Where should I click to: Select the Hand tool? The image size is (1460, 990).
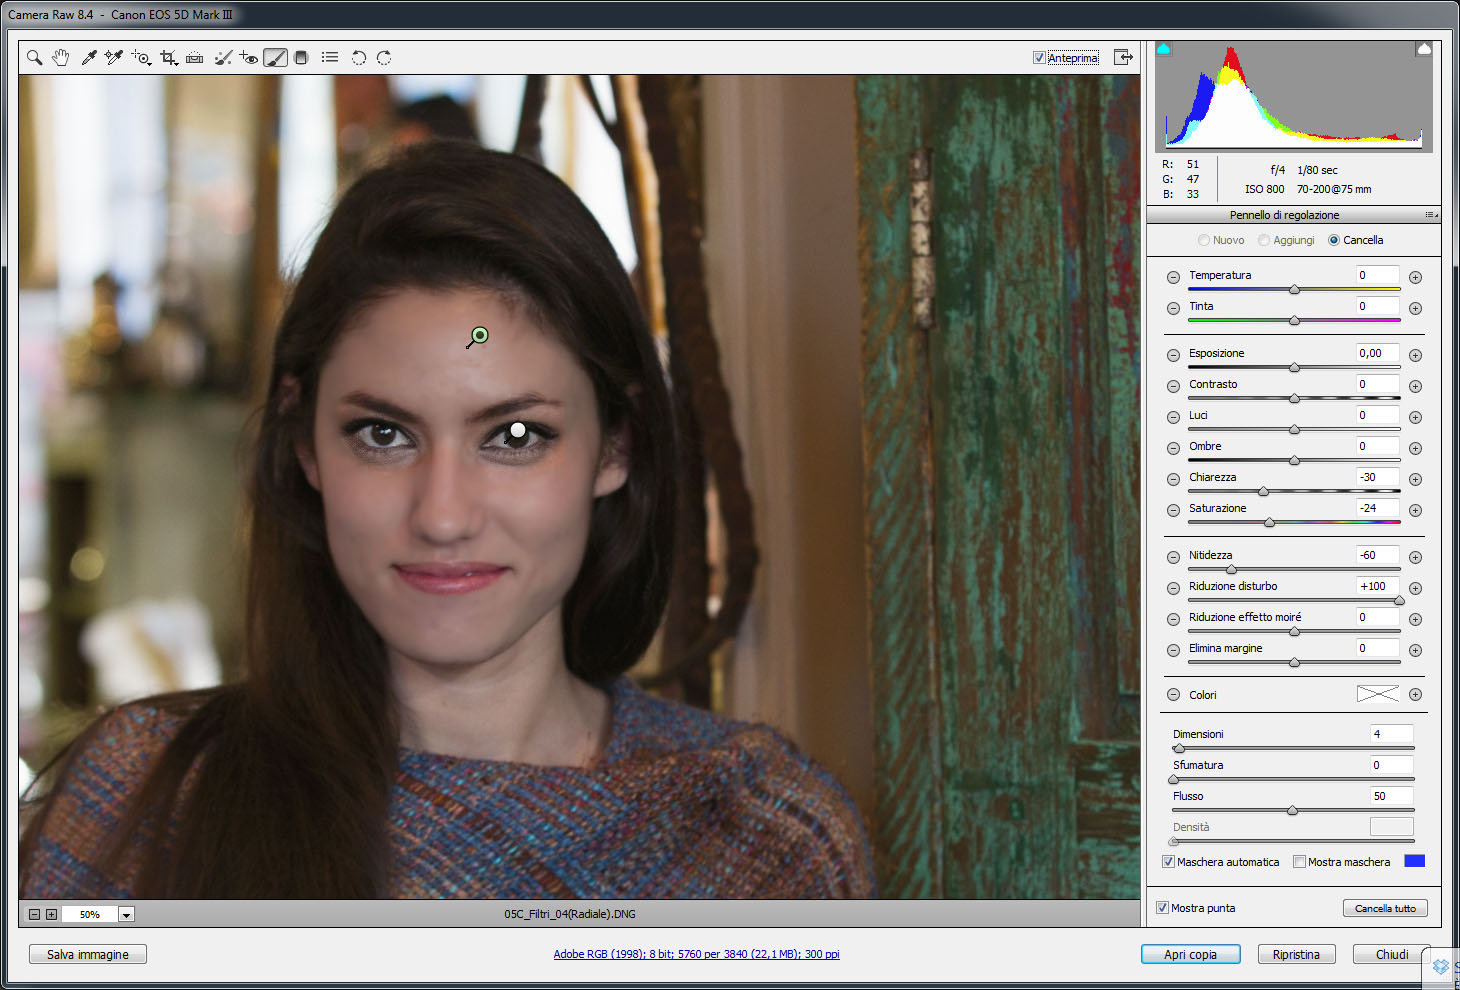[61, 58]
